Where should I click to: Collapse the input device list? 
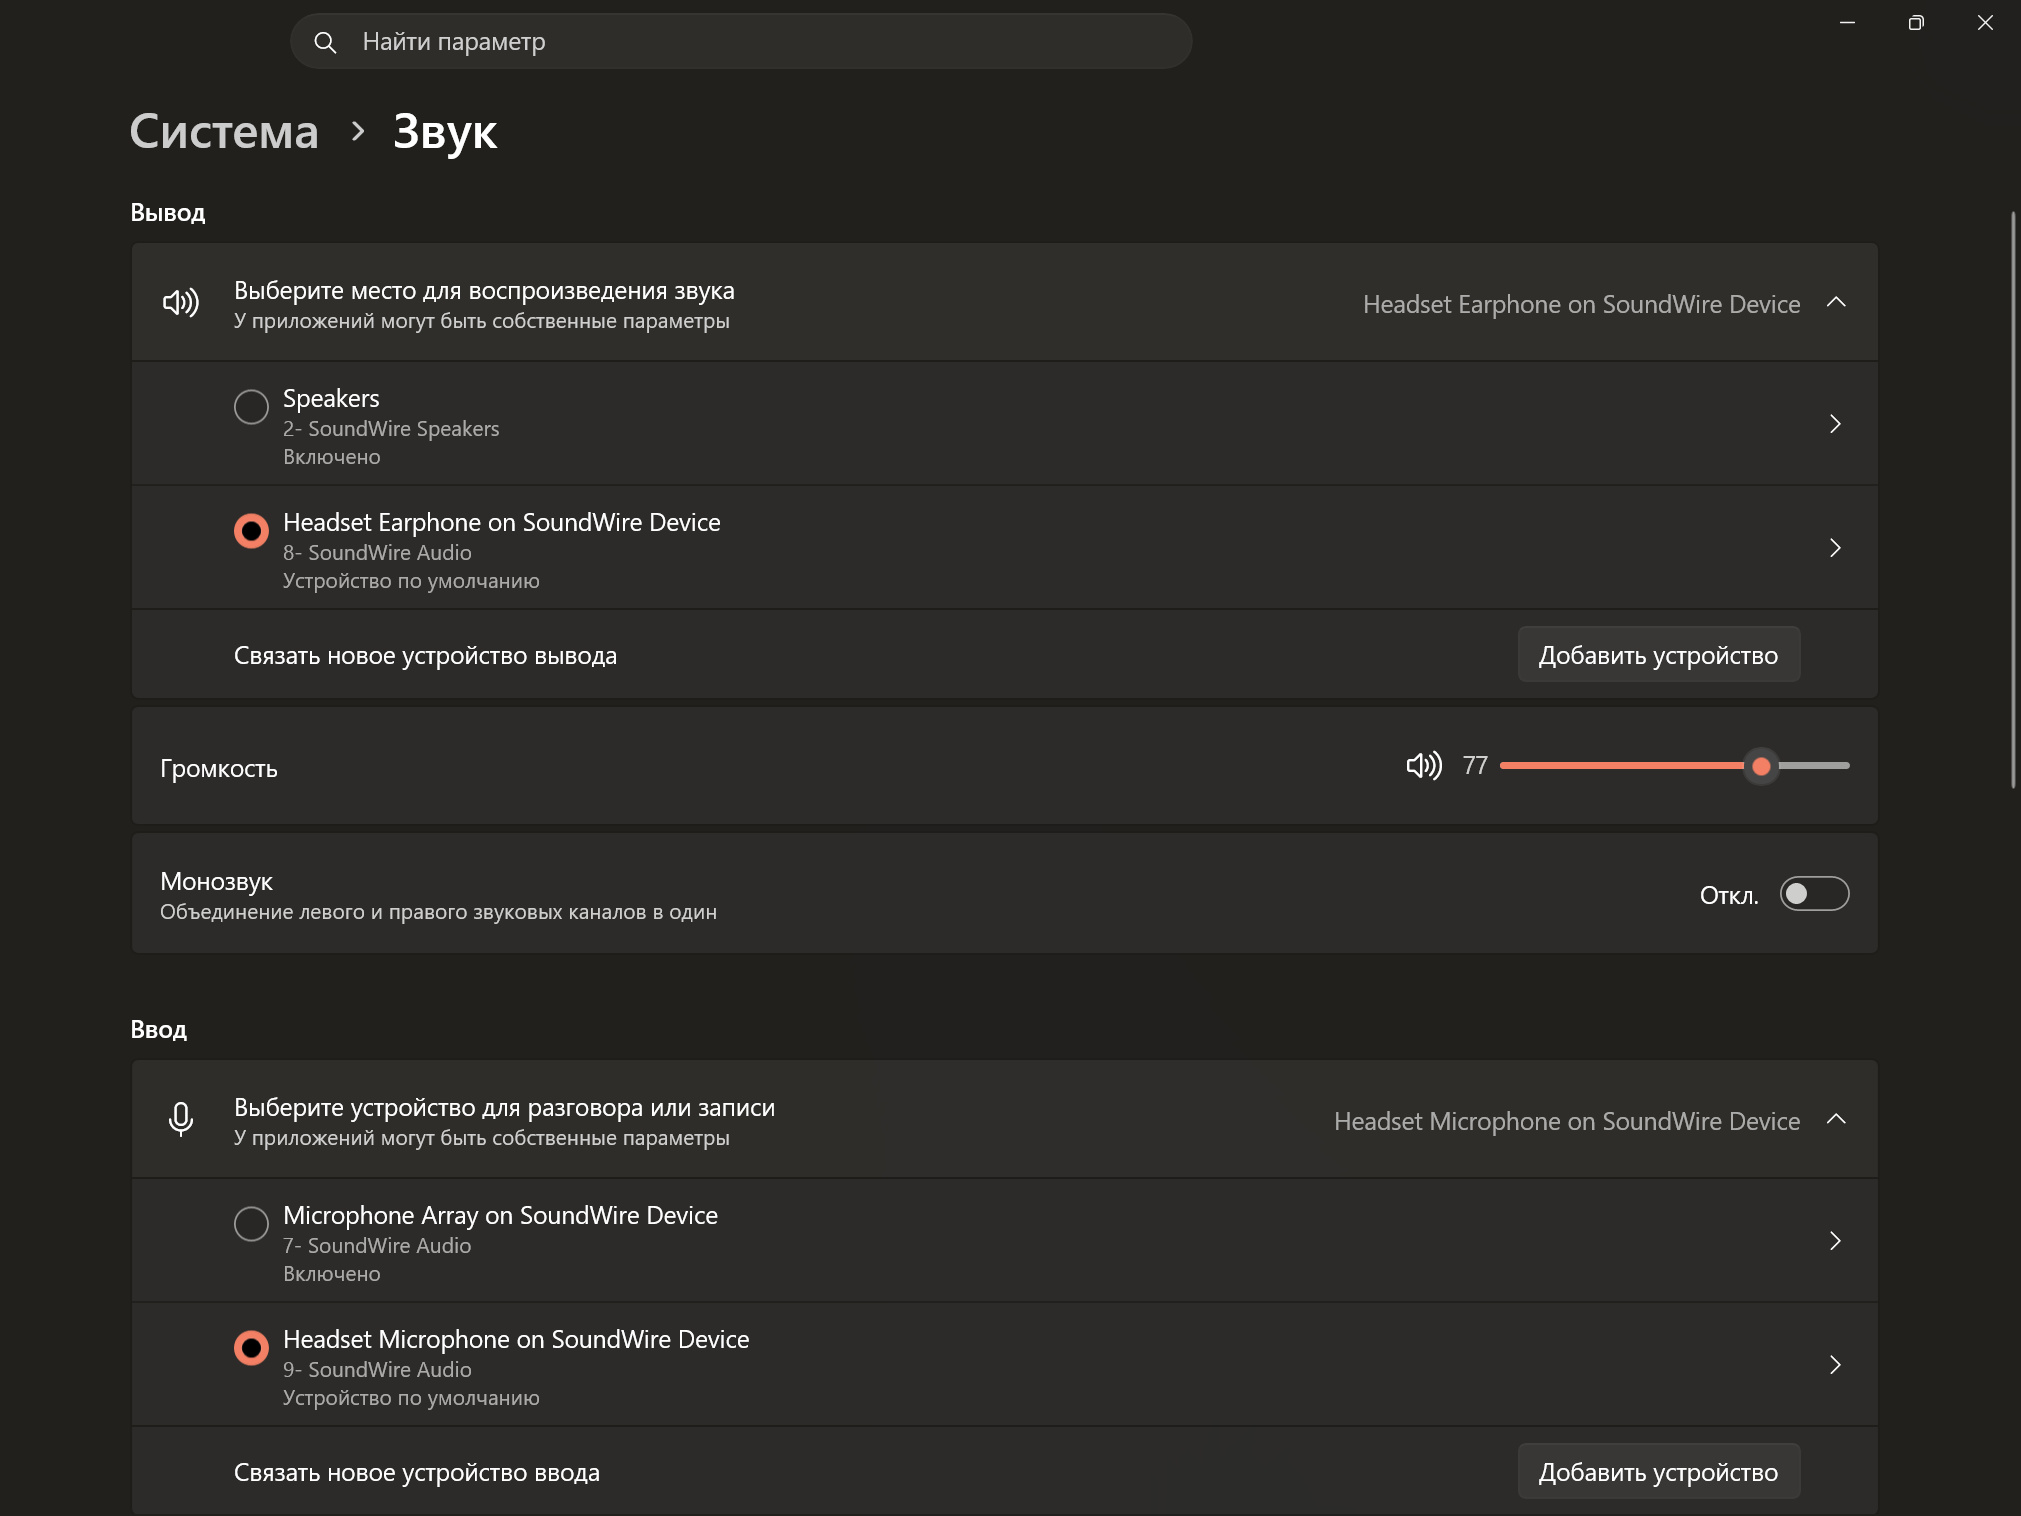click(1836, 1119)
